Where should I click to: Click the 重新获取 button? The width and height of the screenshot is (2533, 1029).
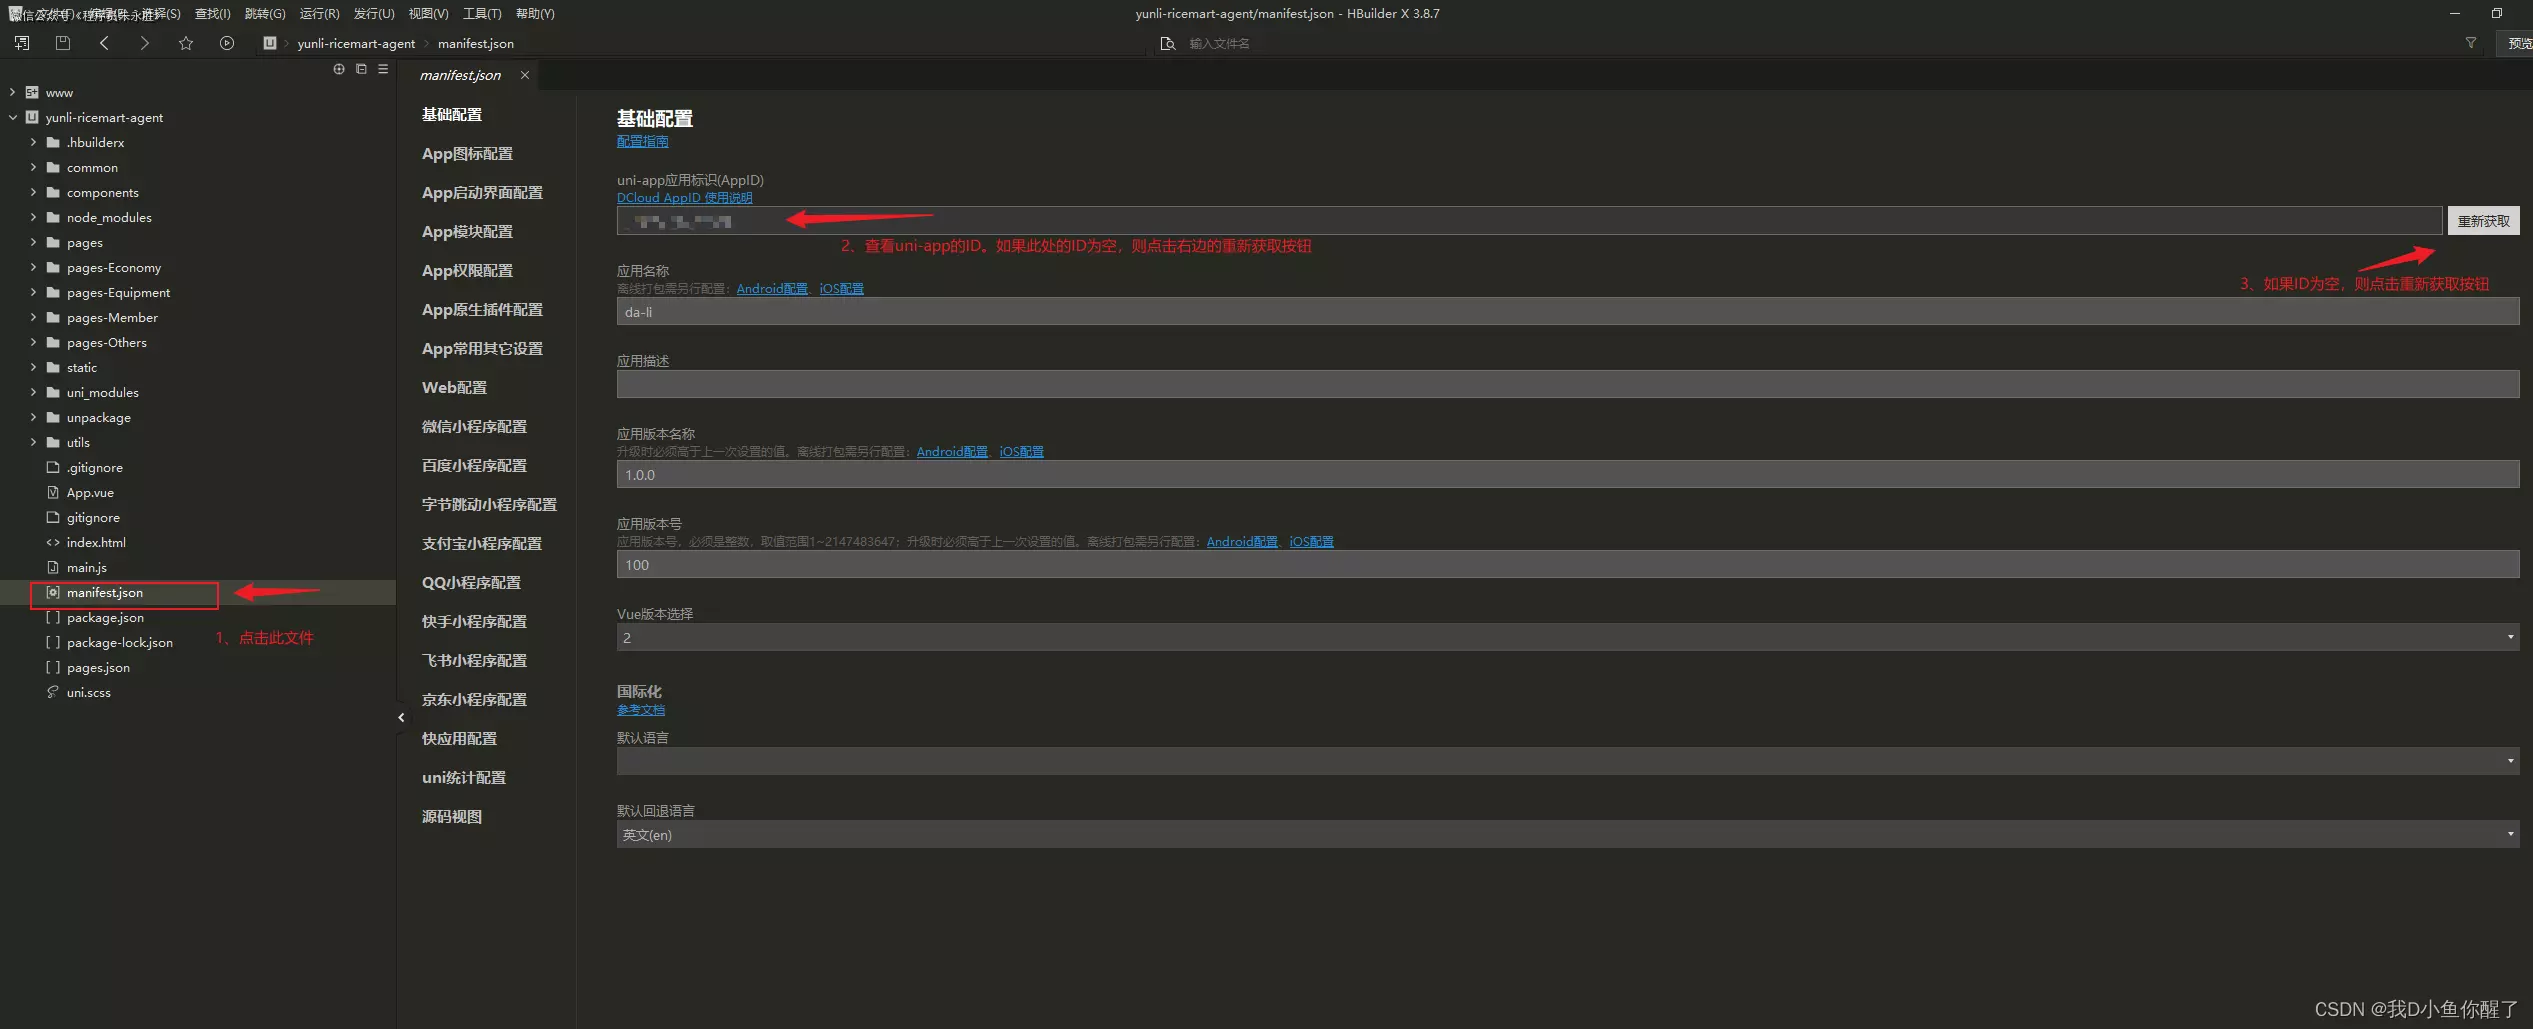point(2482,221)
